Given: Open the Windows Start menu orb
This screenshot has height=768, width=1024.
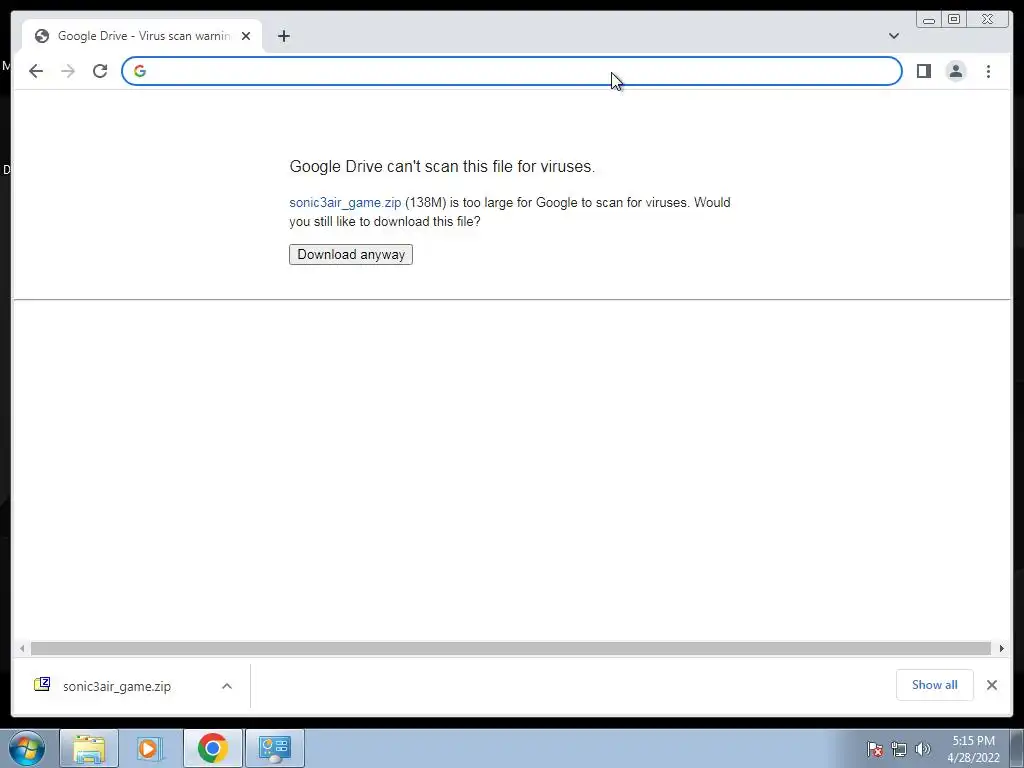Looking at the screenshot, I should pyautogui.click(x=27, y=748).
